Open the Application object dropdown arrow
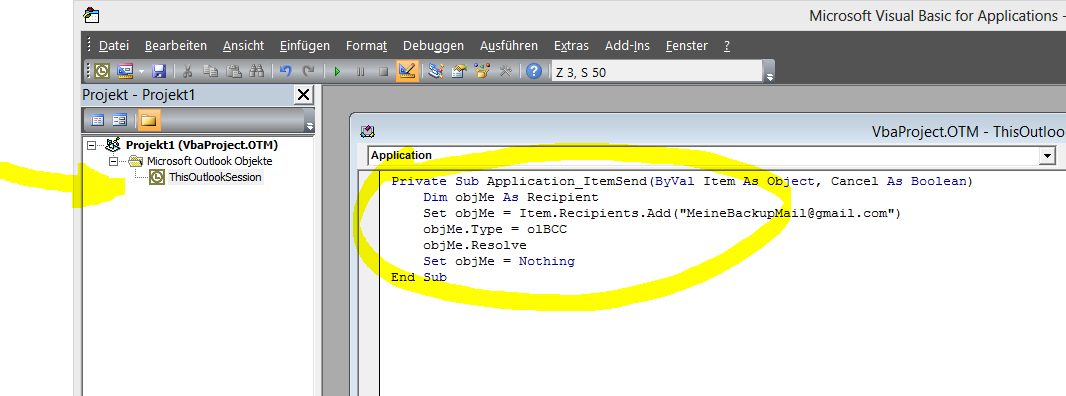The width and height of the screenshot is (1066, 396). tap(1046, 156)
